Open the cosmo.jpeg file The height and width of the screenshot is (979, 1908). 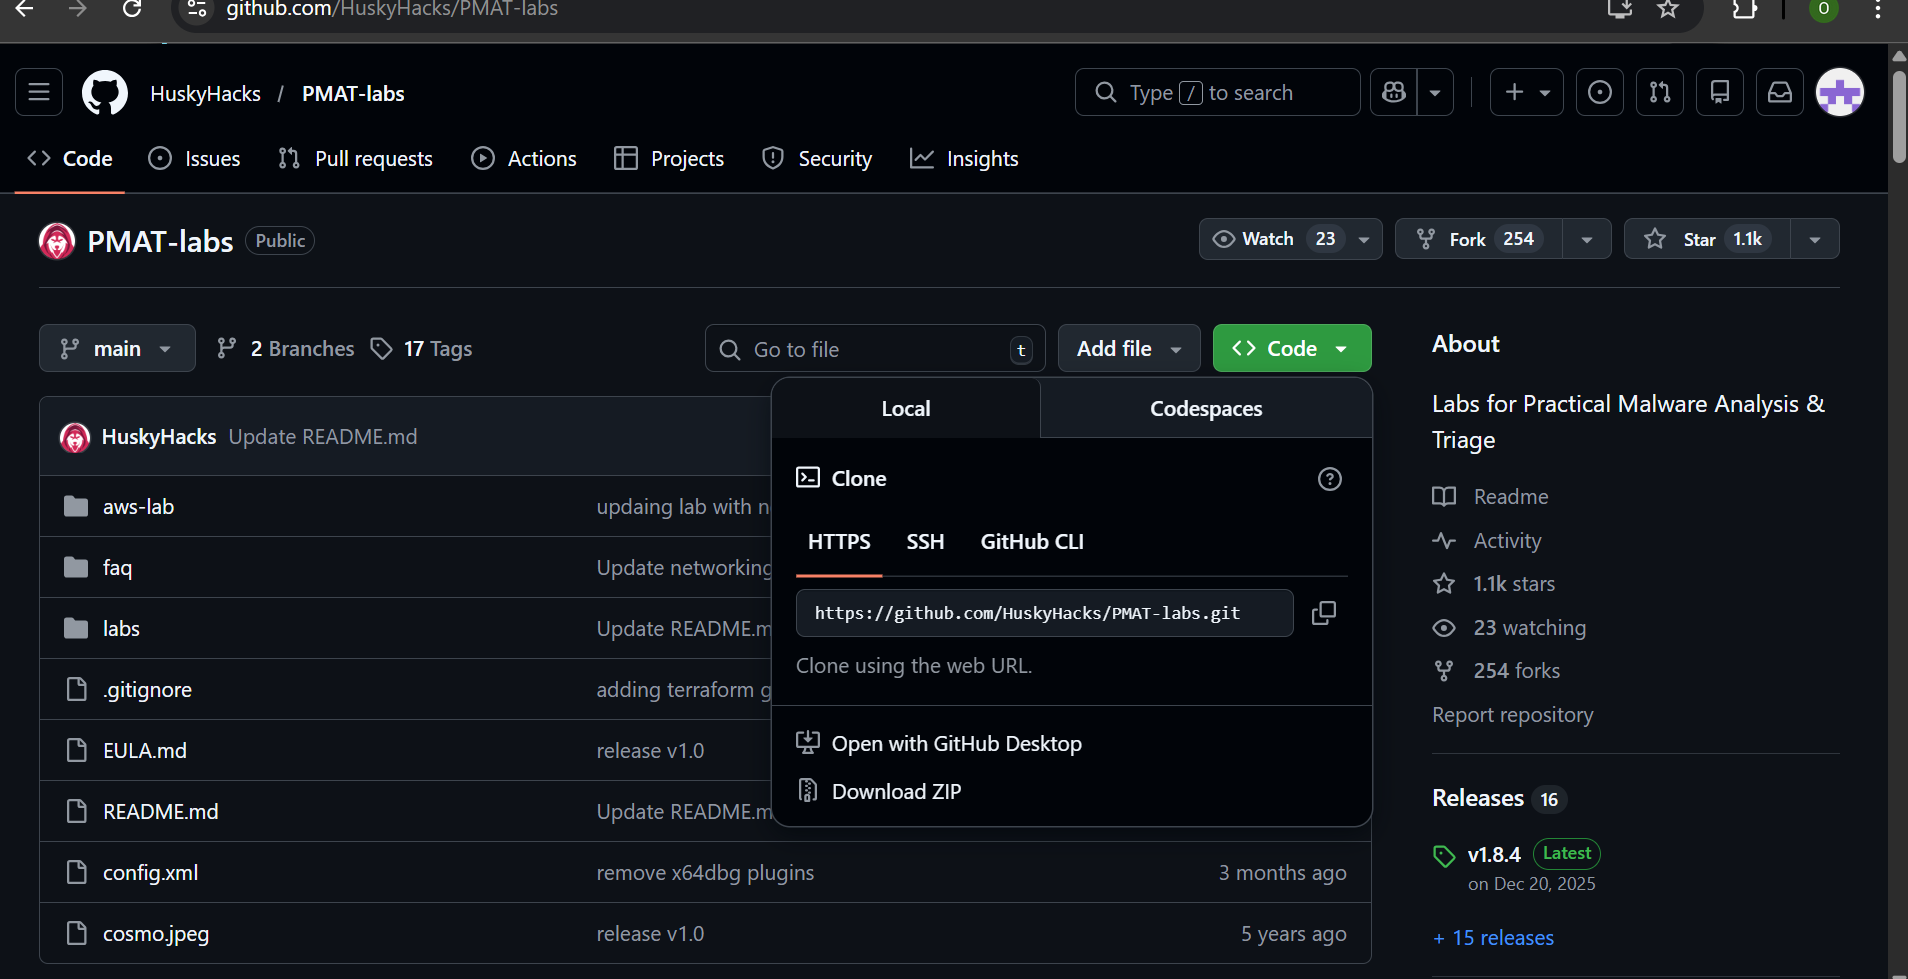pos(156,934)
